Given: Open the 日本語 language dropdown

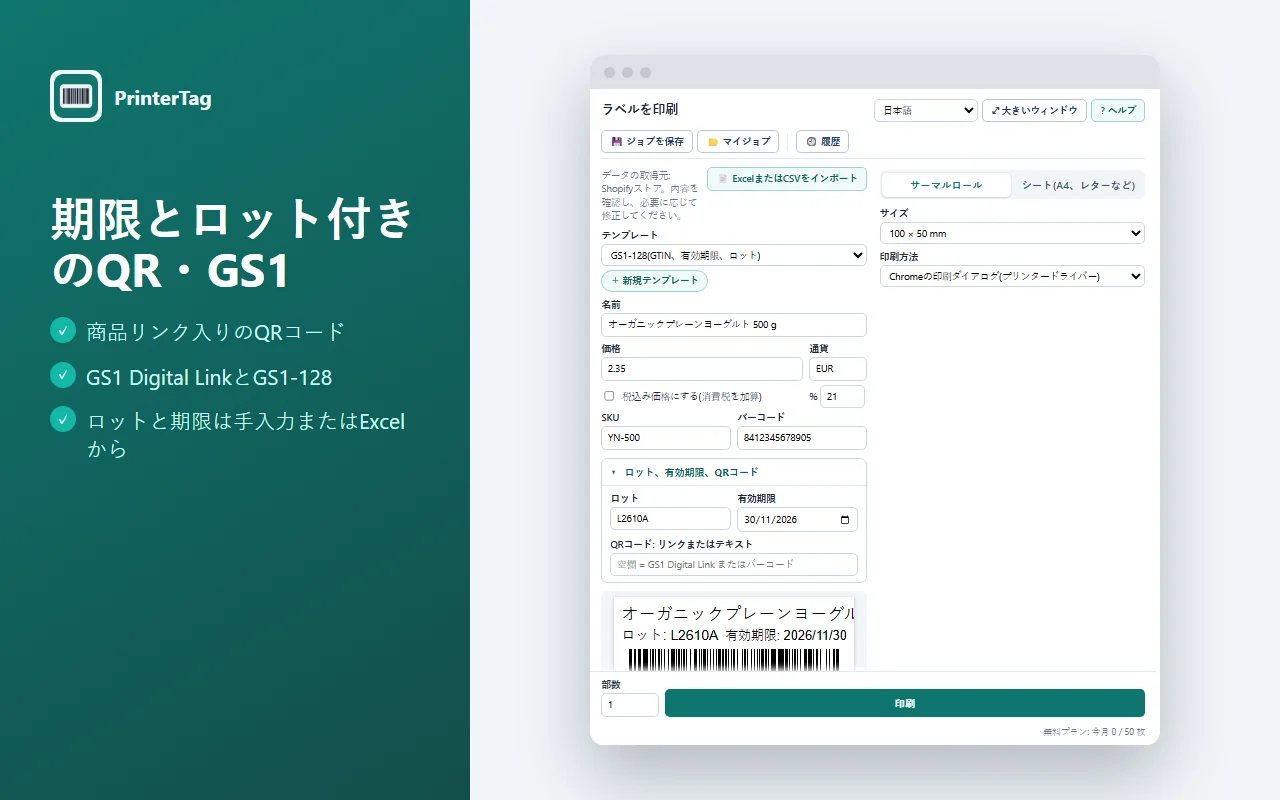Looking at the screenshot, I should (x=925, y=110).
